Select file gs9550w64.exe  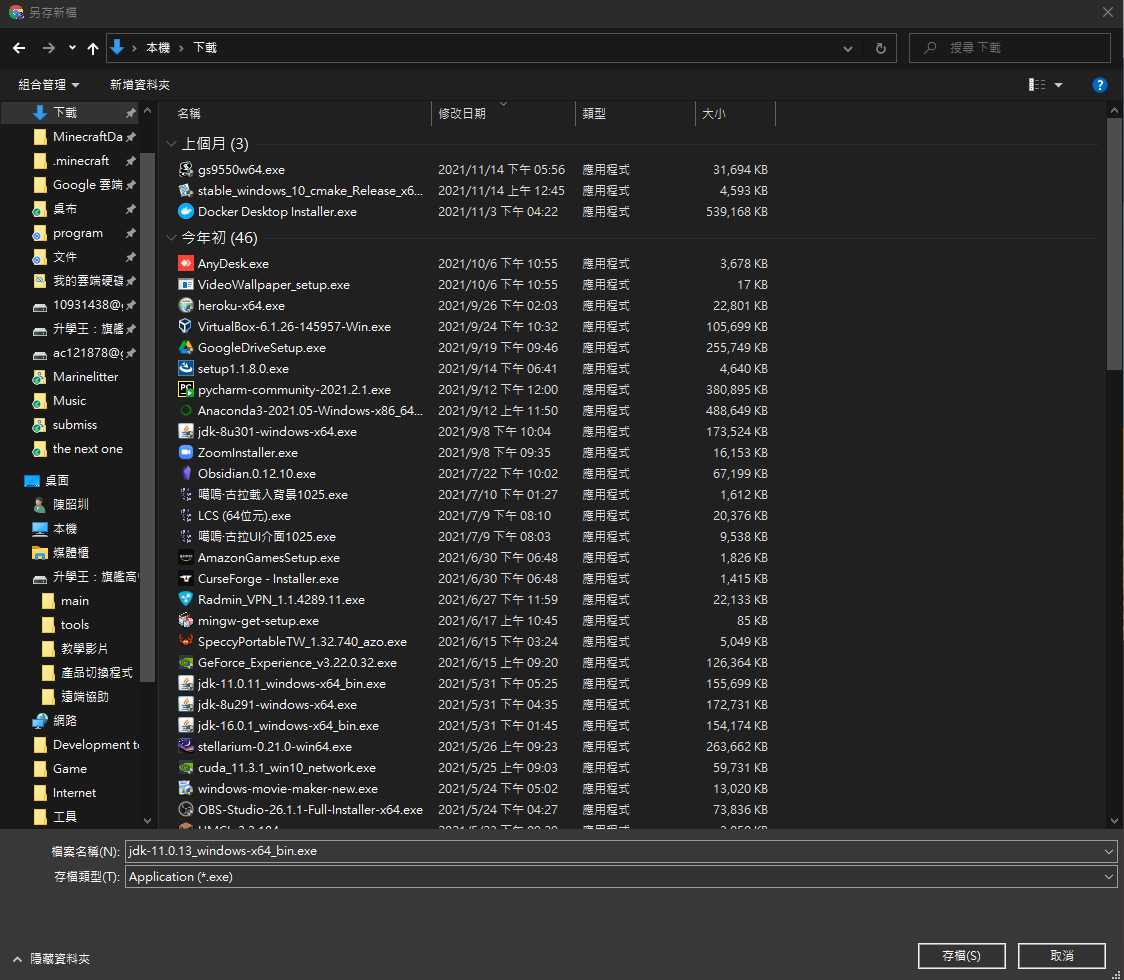coord(241,170)
